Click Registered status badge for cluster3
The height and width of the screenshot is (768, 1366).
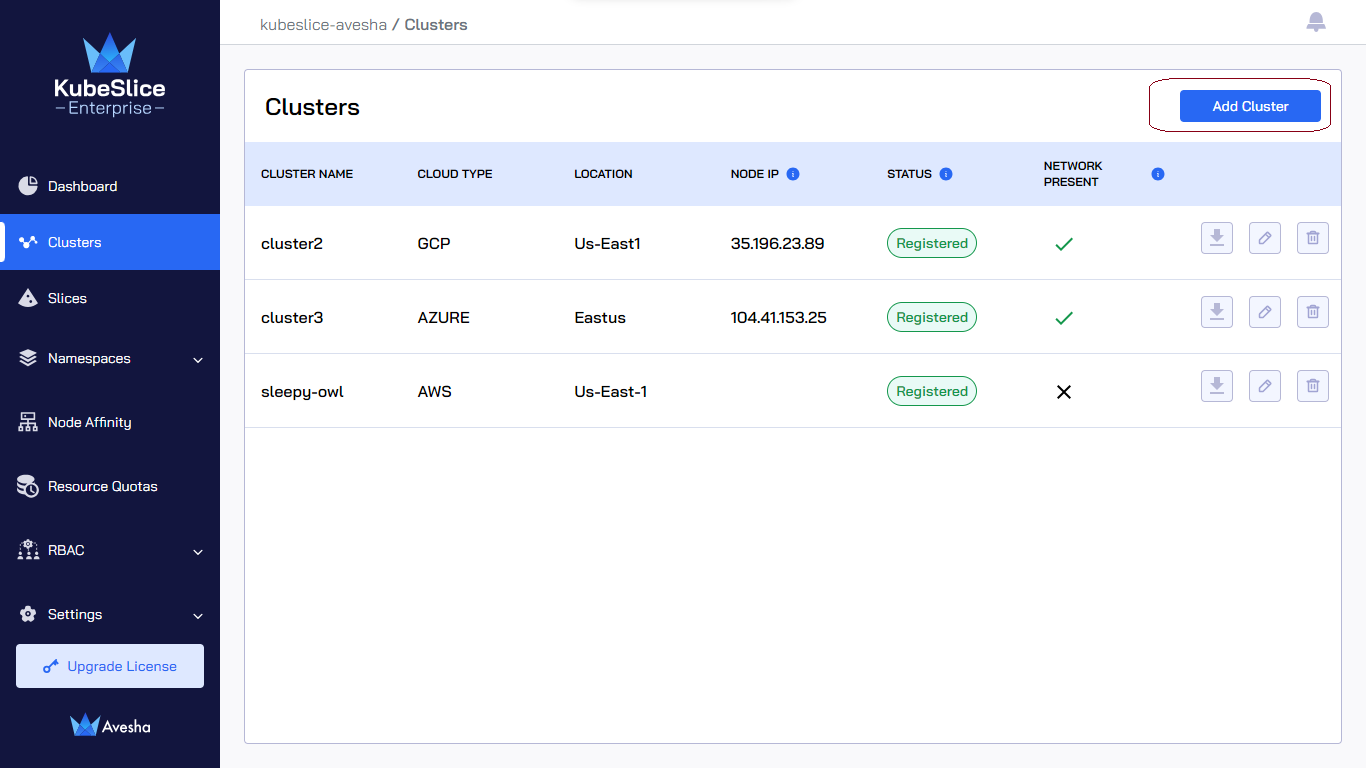[x=932, y=317]
